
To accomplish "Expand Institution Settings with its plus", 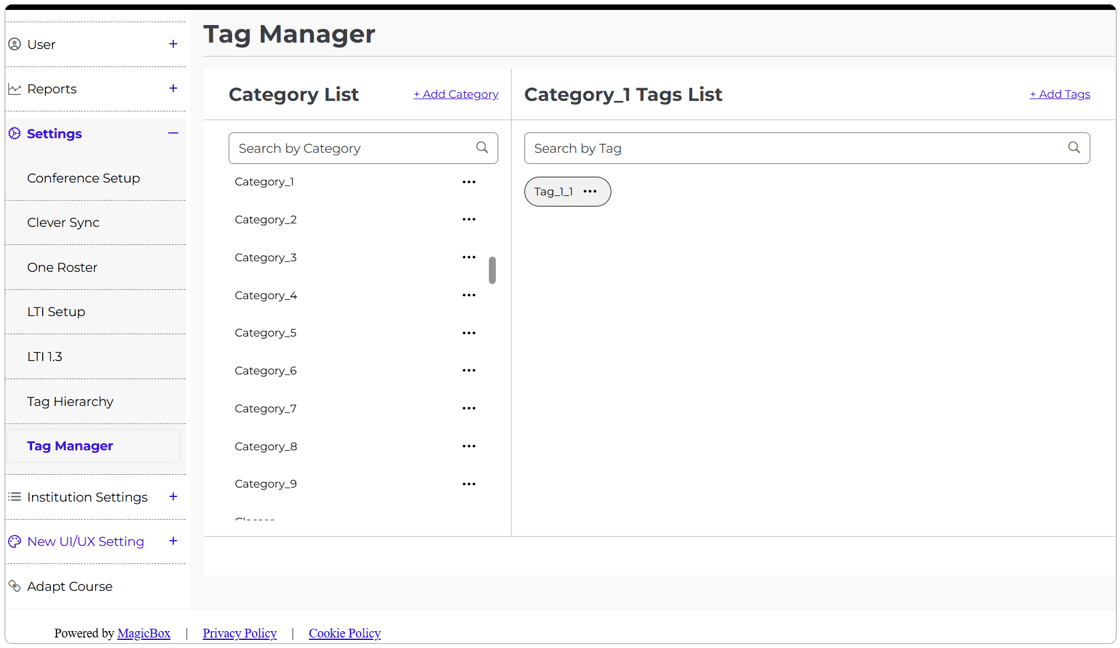I will pyautogui.click(x=173, y=497).
